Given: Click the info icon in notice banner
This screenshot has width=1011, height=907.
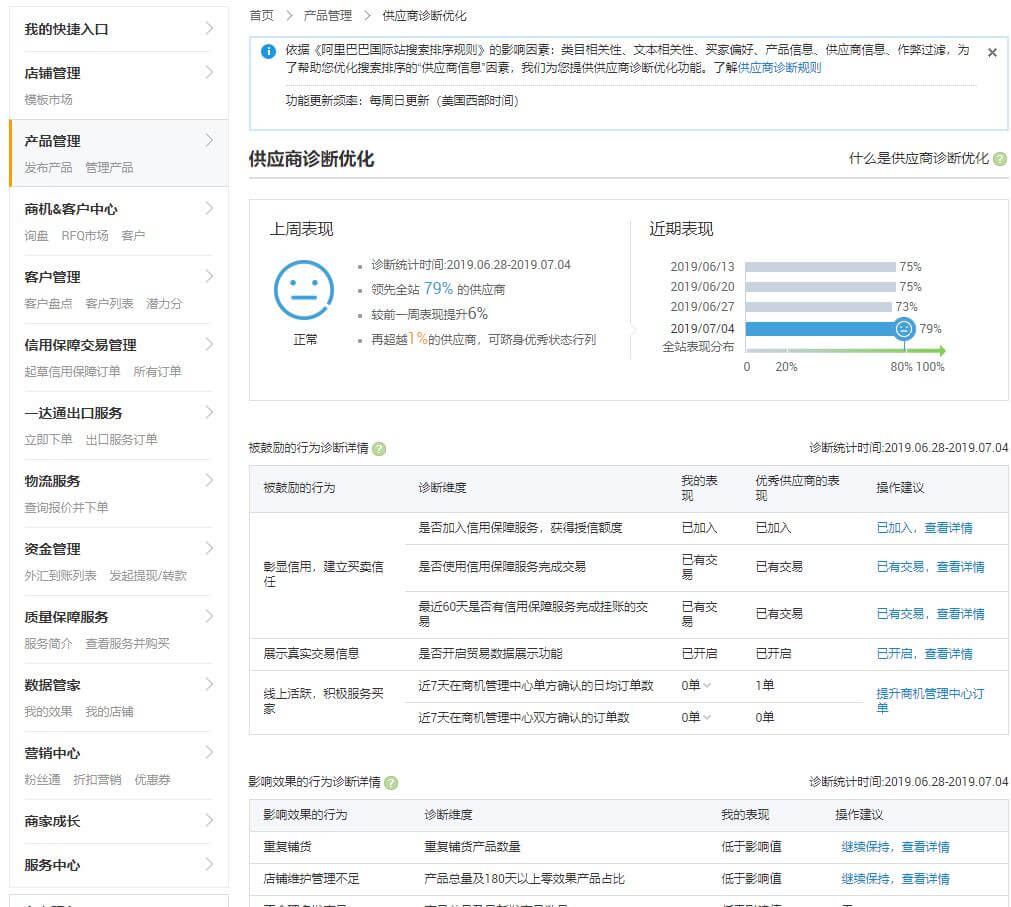Looking at the screenshot, I should tap(268, 52).
